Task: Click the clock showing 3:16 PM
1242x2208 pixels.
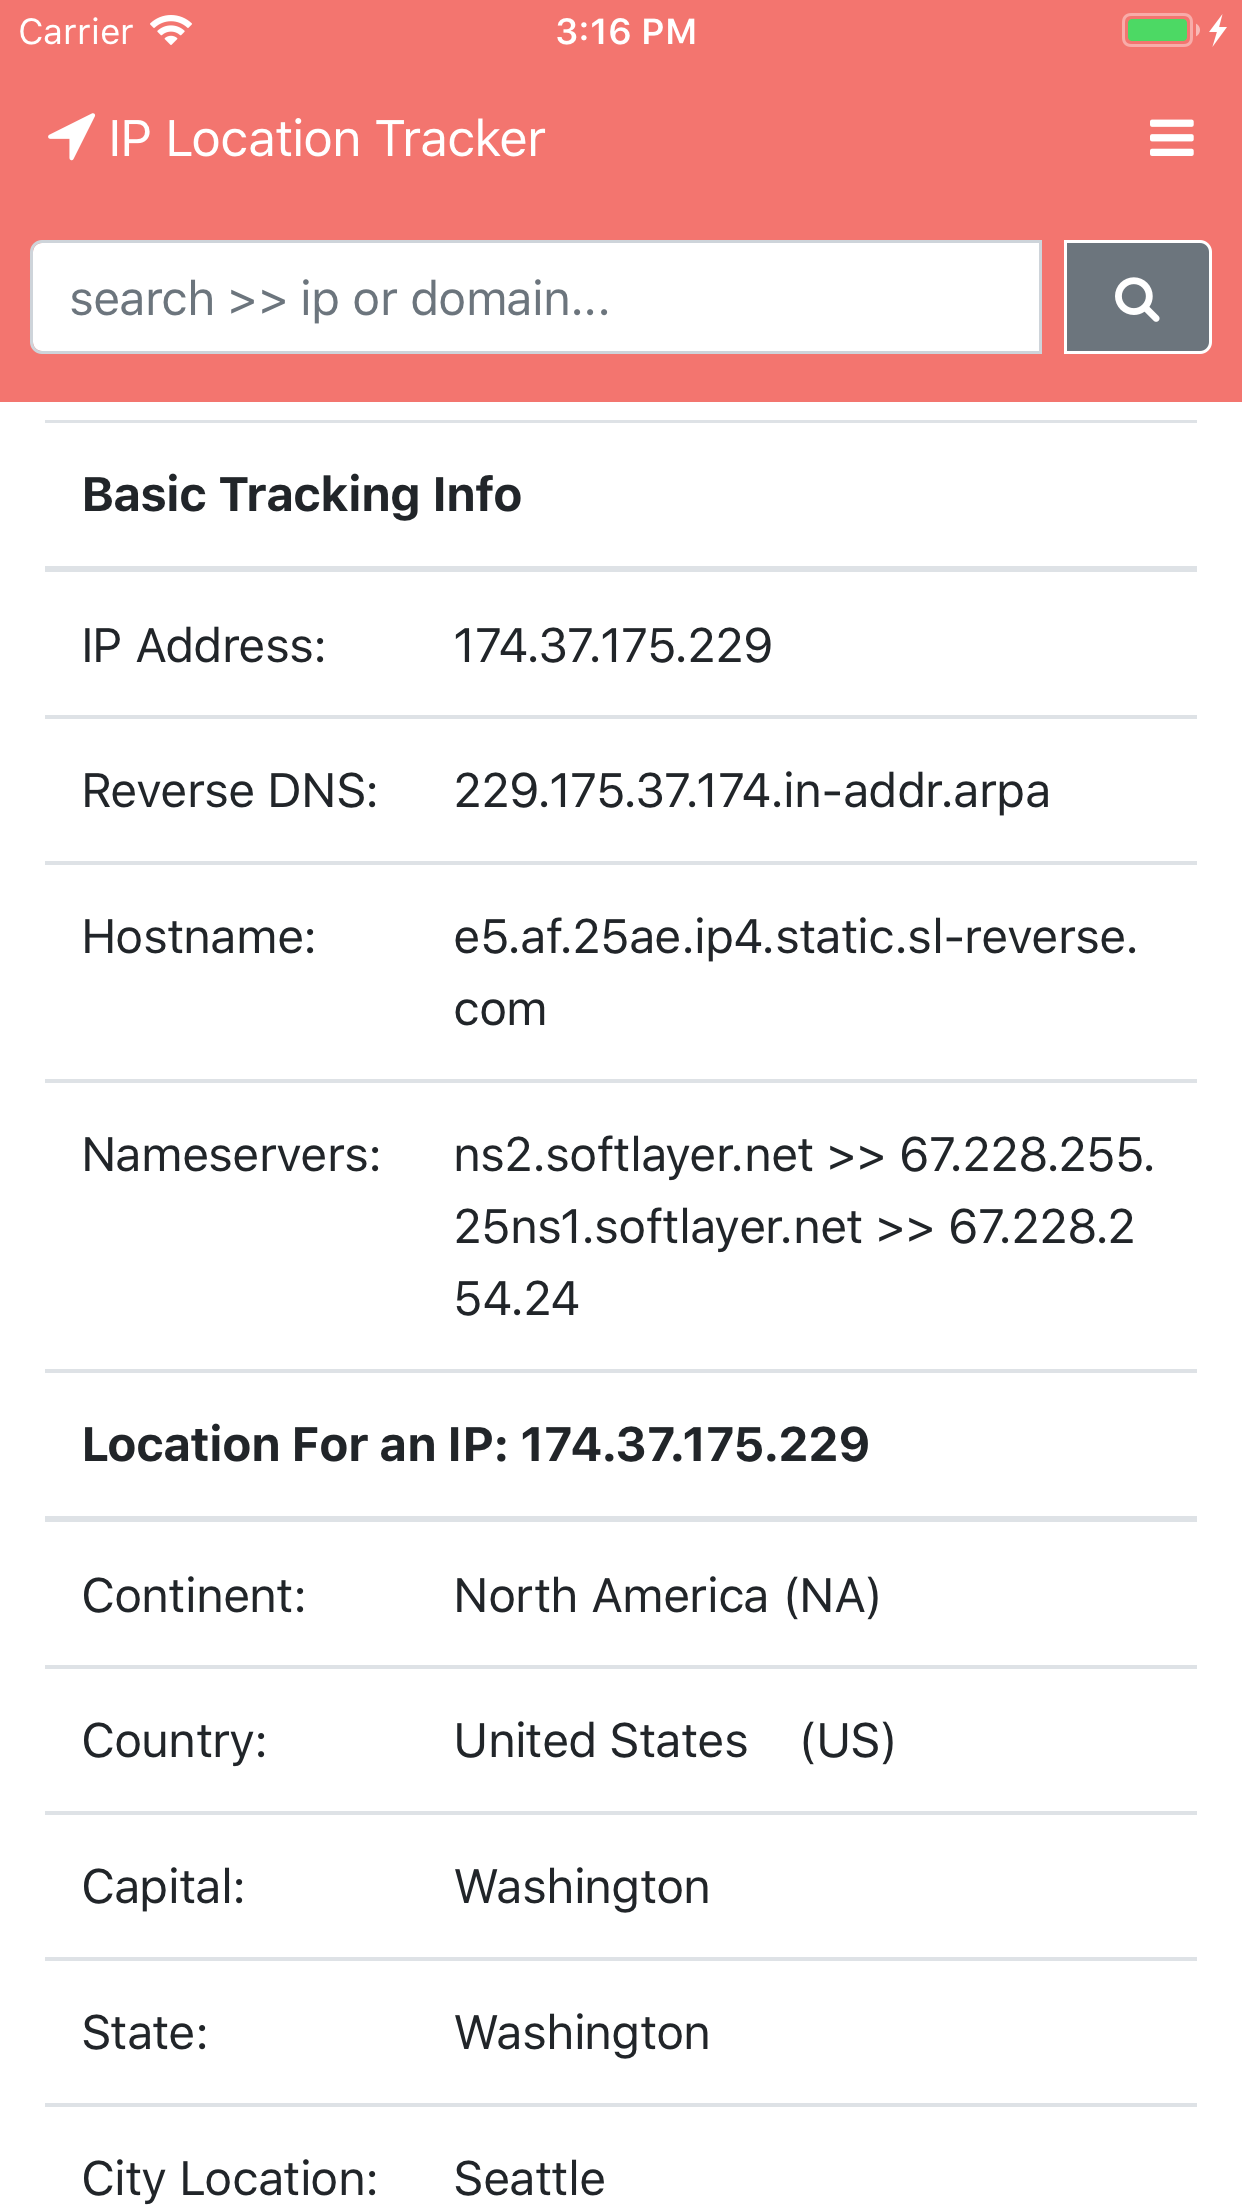Action: [x=626, y=31]
